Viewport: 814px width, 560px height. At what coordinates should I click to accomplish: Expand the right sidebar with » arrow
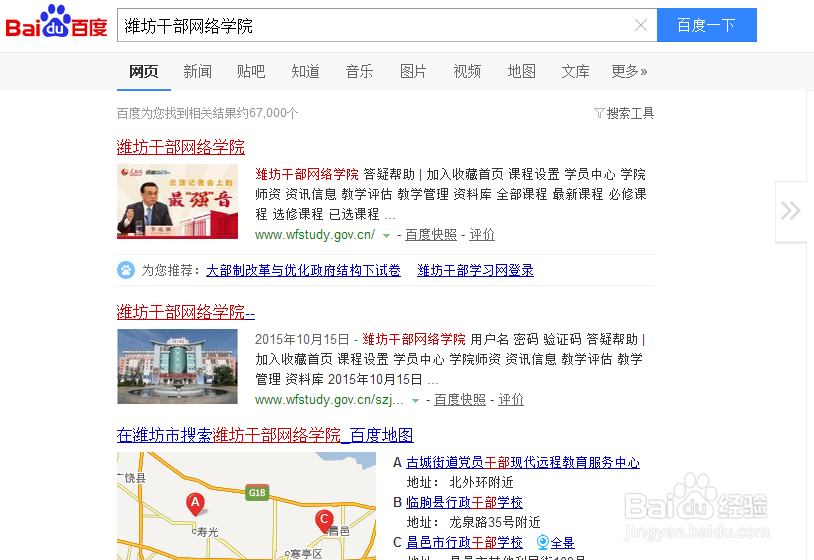[791, 211]
